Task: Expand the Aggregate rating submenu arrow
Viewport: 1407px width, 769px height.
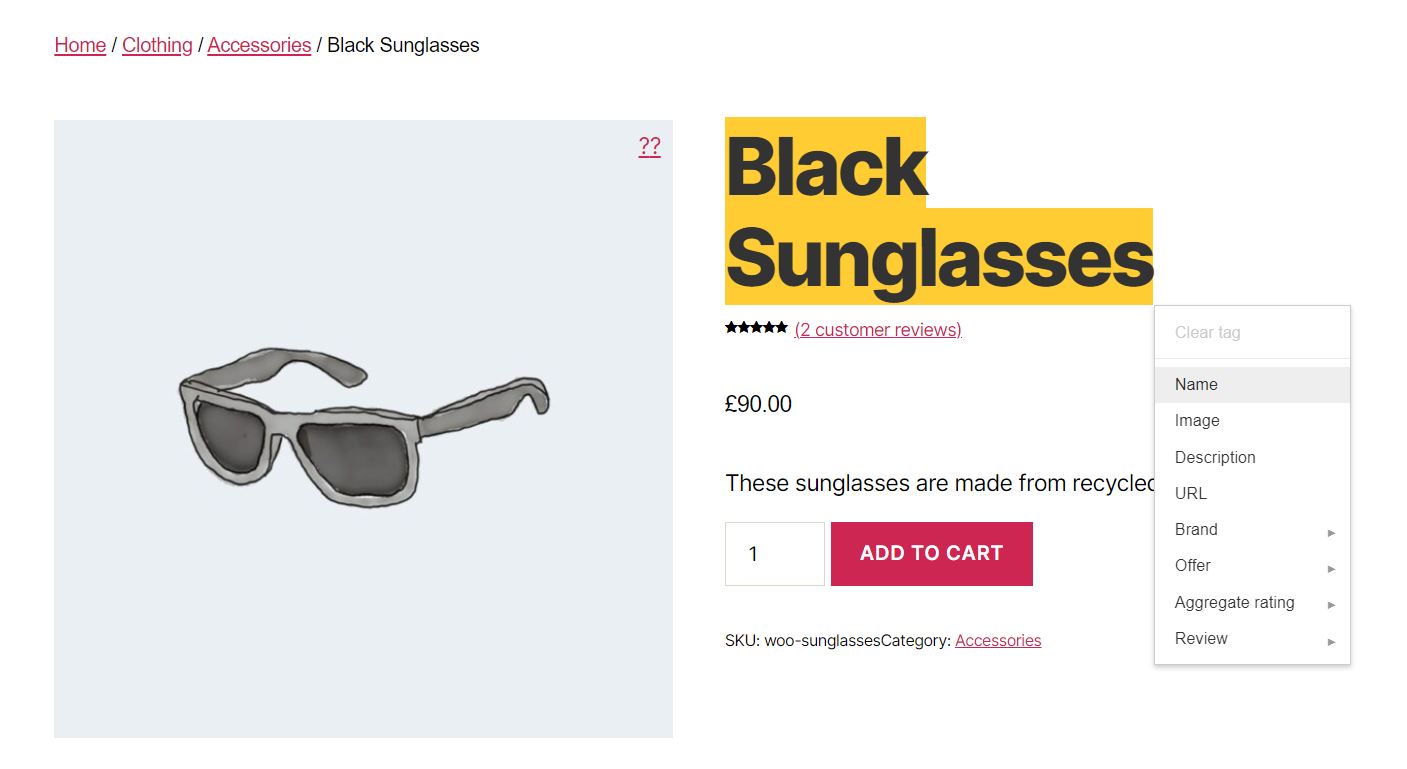Action: point(1331,604)
